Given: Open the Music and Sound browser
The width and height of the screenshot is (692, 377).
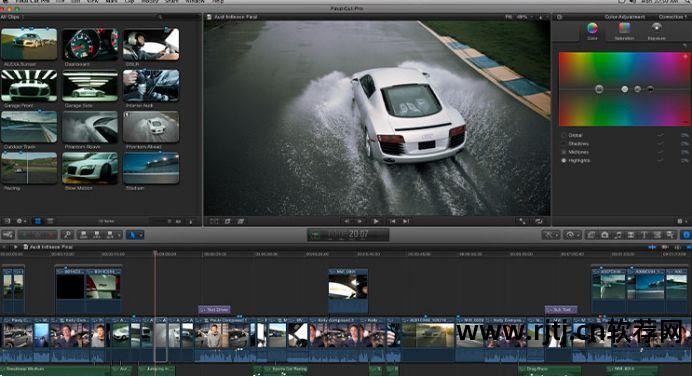Looking at the screenshot, I should coord(618,235).
